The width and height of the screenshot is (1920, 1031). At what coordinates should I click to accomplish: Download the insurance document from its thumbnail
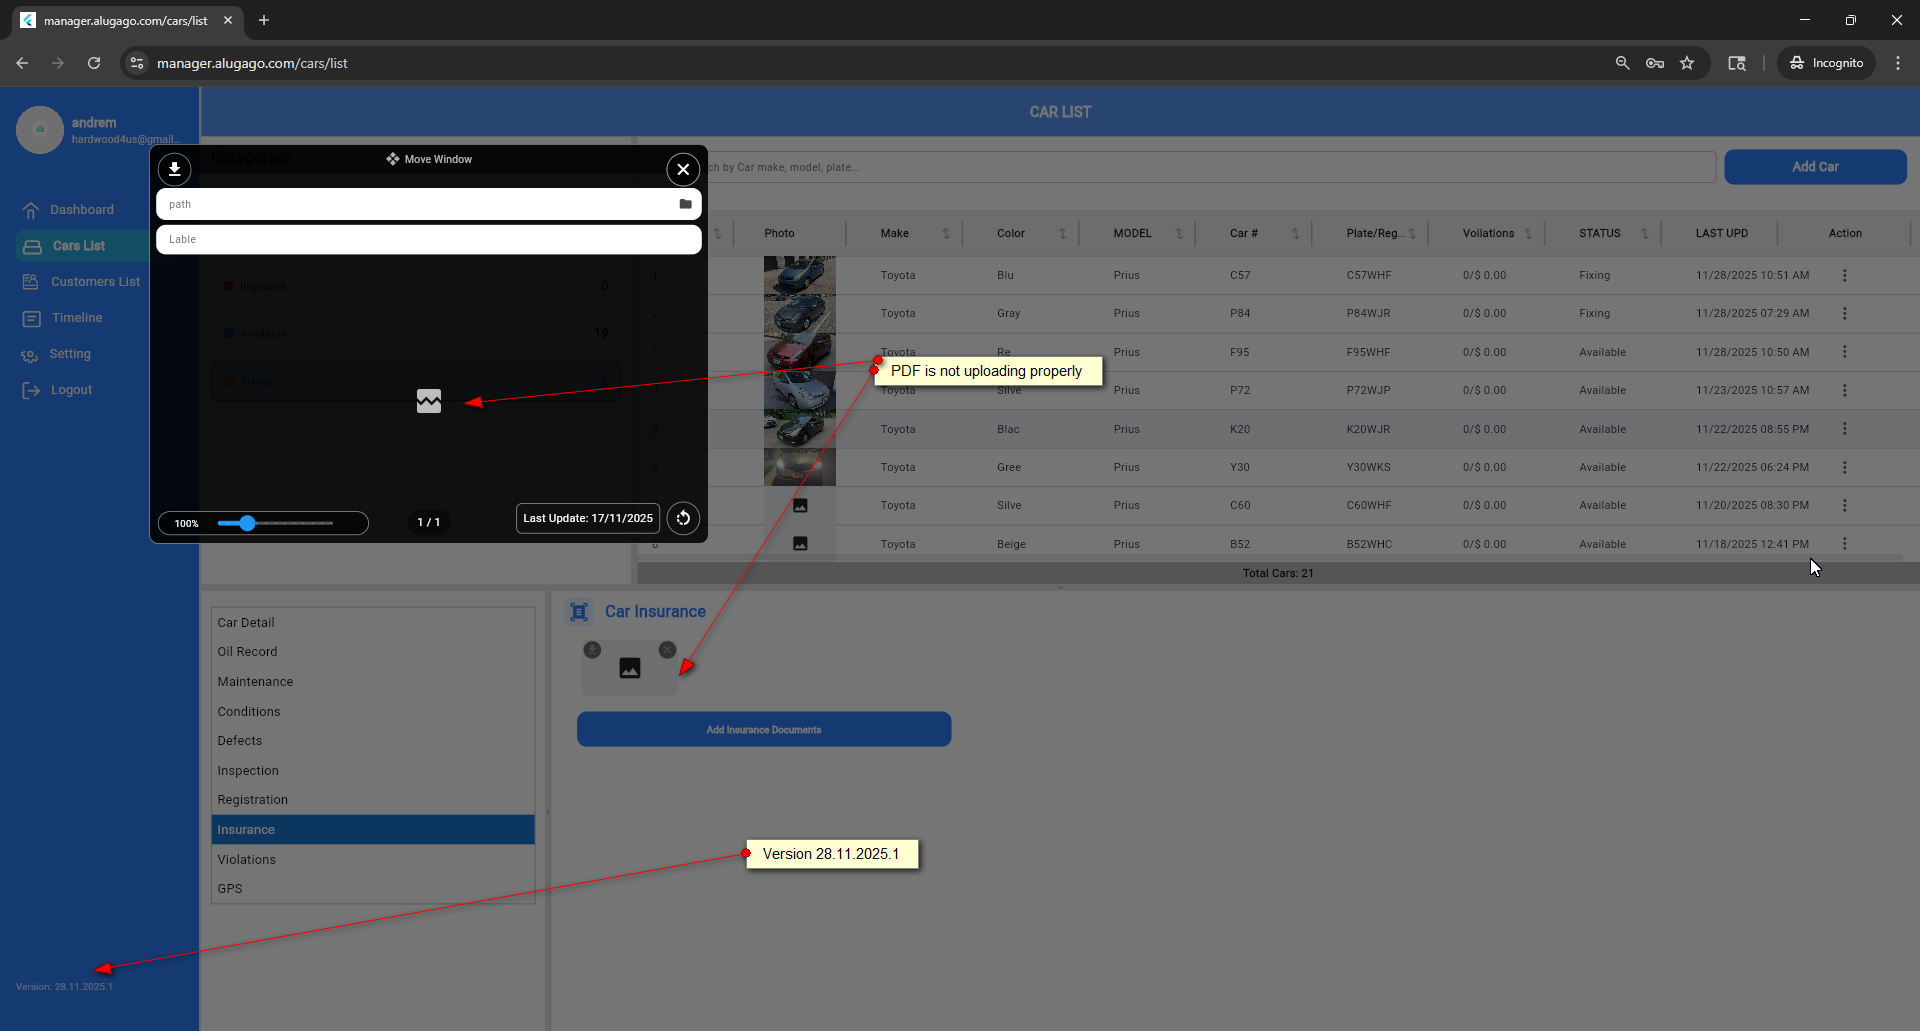(592, 650)
